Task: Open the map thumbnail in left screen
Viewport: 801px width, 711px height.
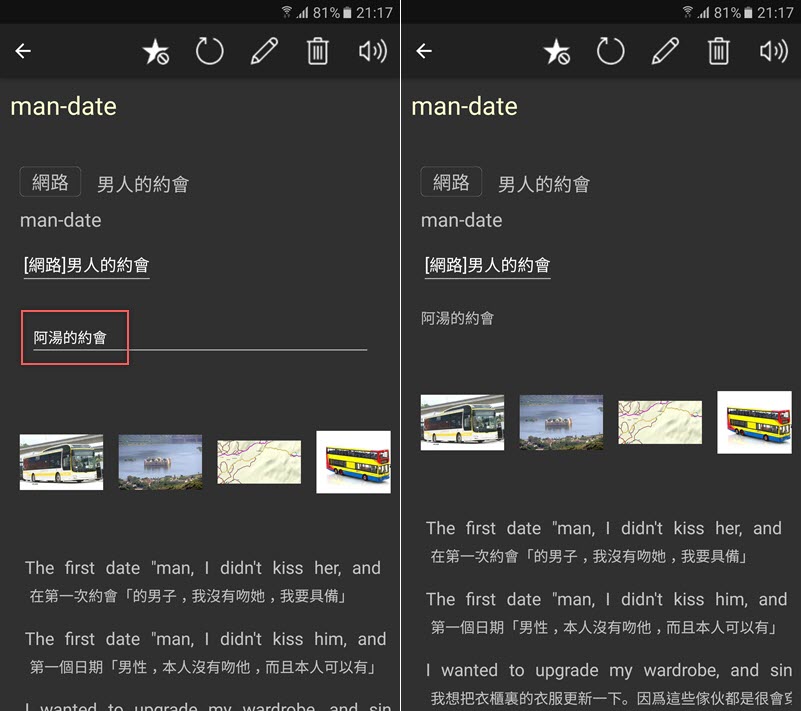Action: [259, 462]
